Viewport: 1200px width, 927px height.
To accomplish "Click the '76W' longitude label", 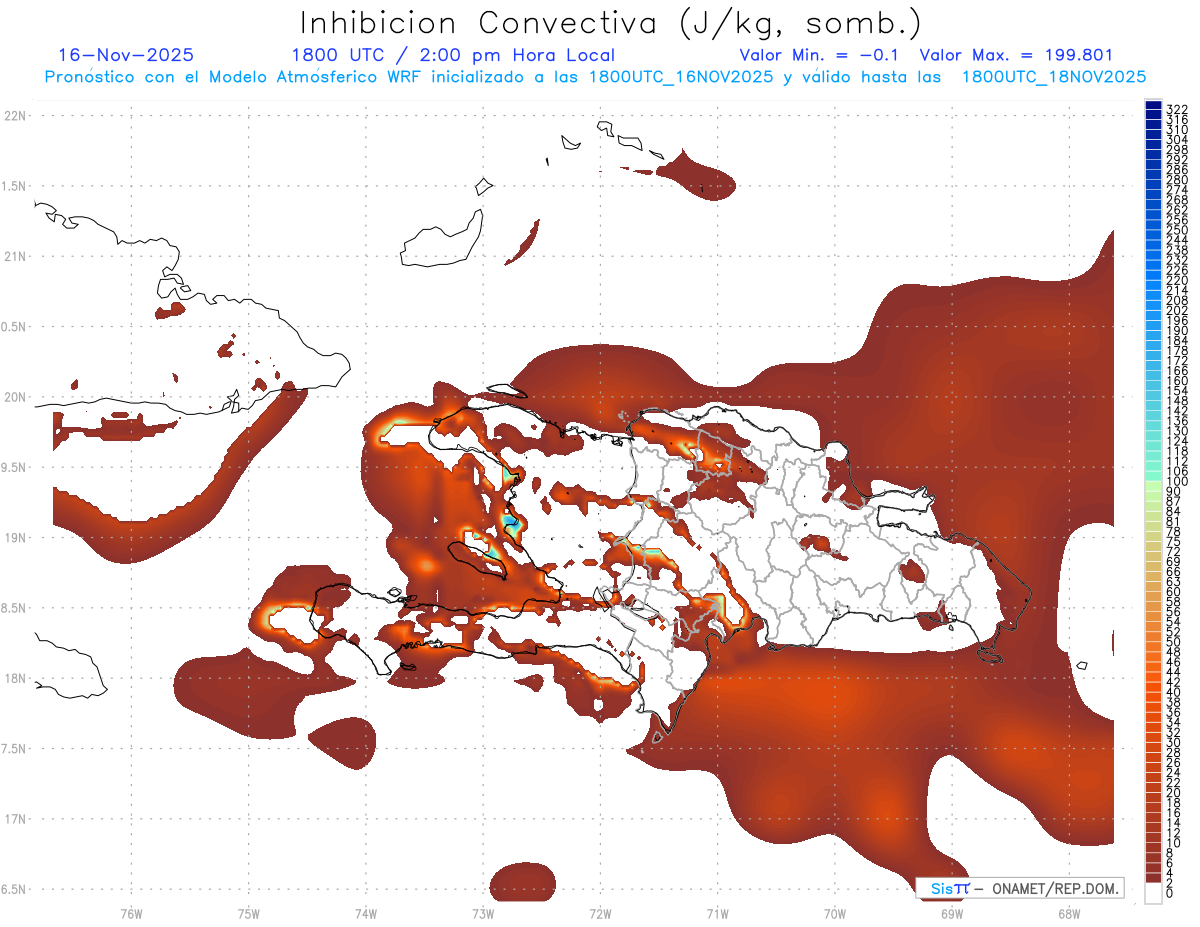I will point(132,913).
